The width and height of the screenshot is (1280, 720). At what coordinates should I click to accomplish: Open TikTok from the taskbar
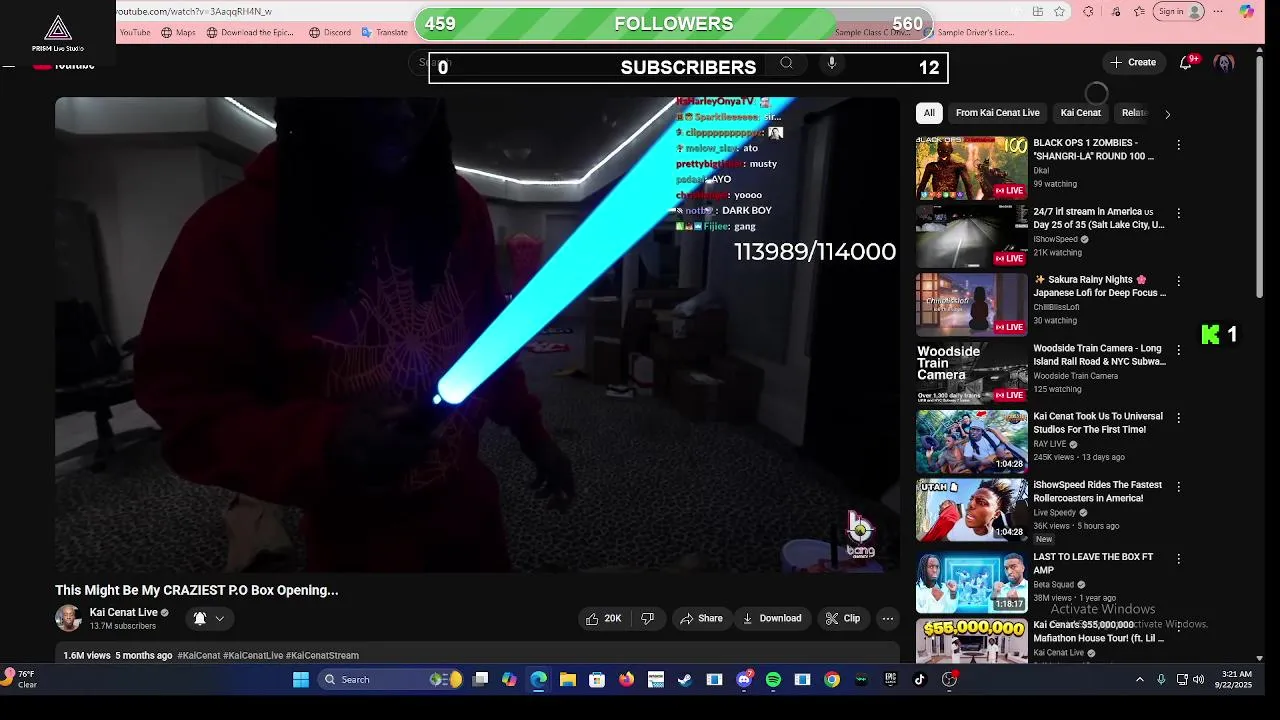(x=920, y=679)
